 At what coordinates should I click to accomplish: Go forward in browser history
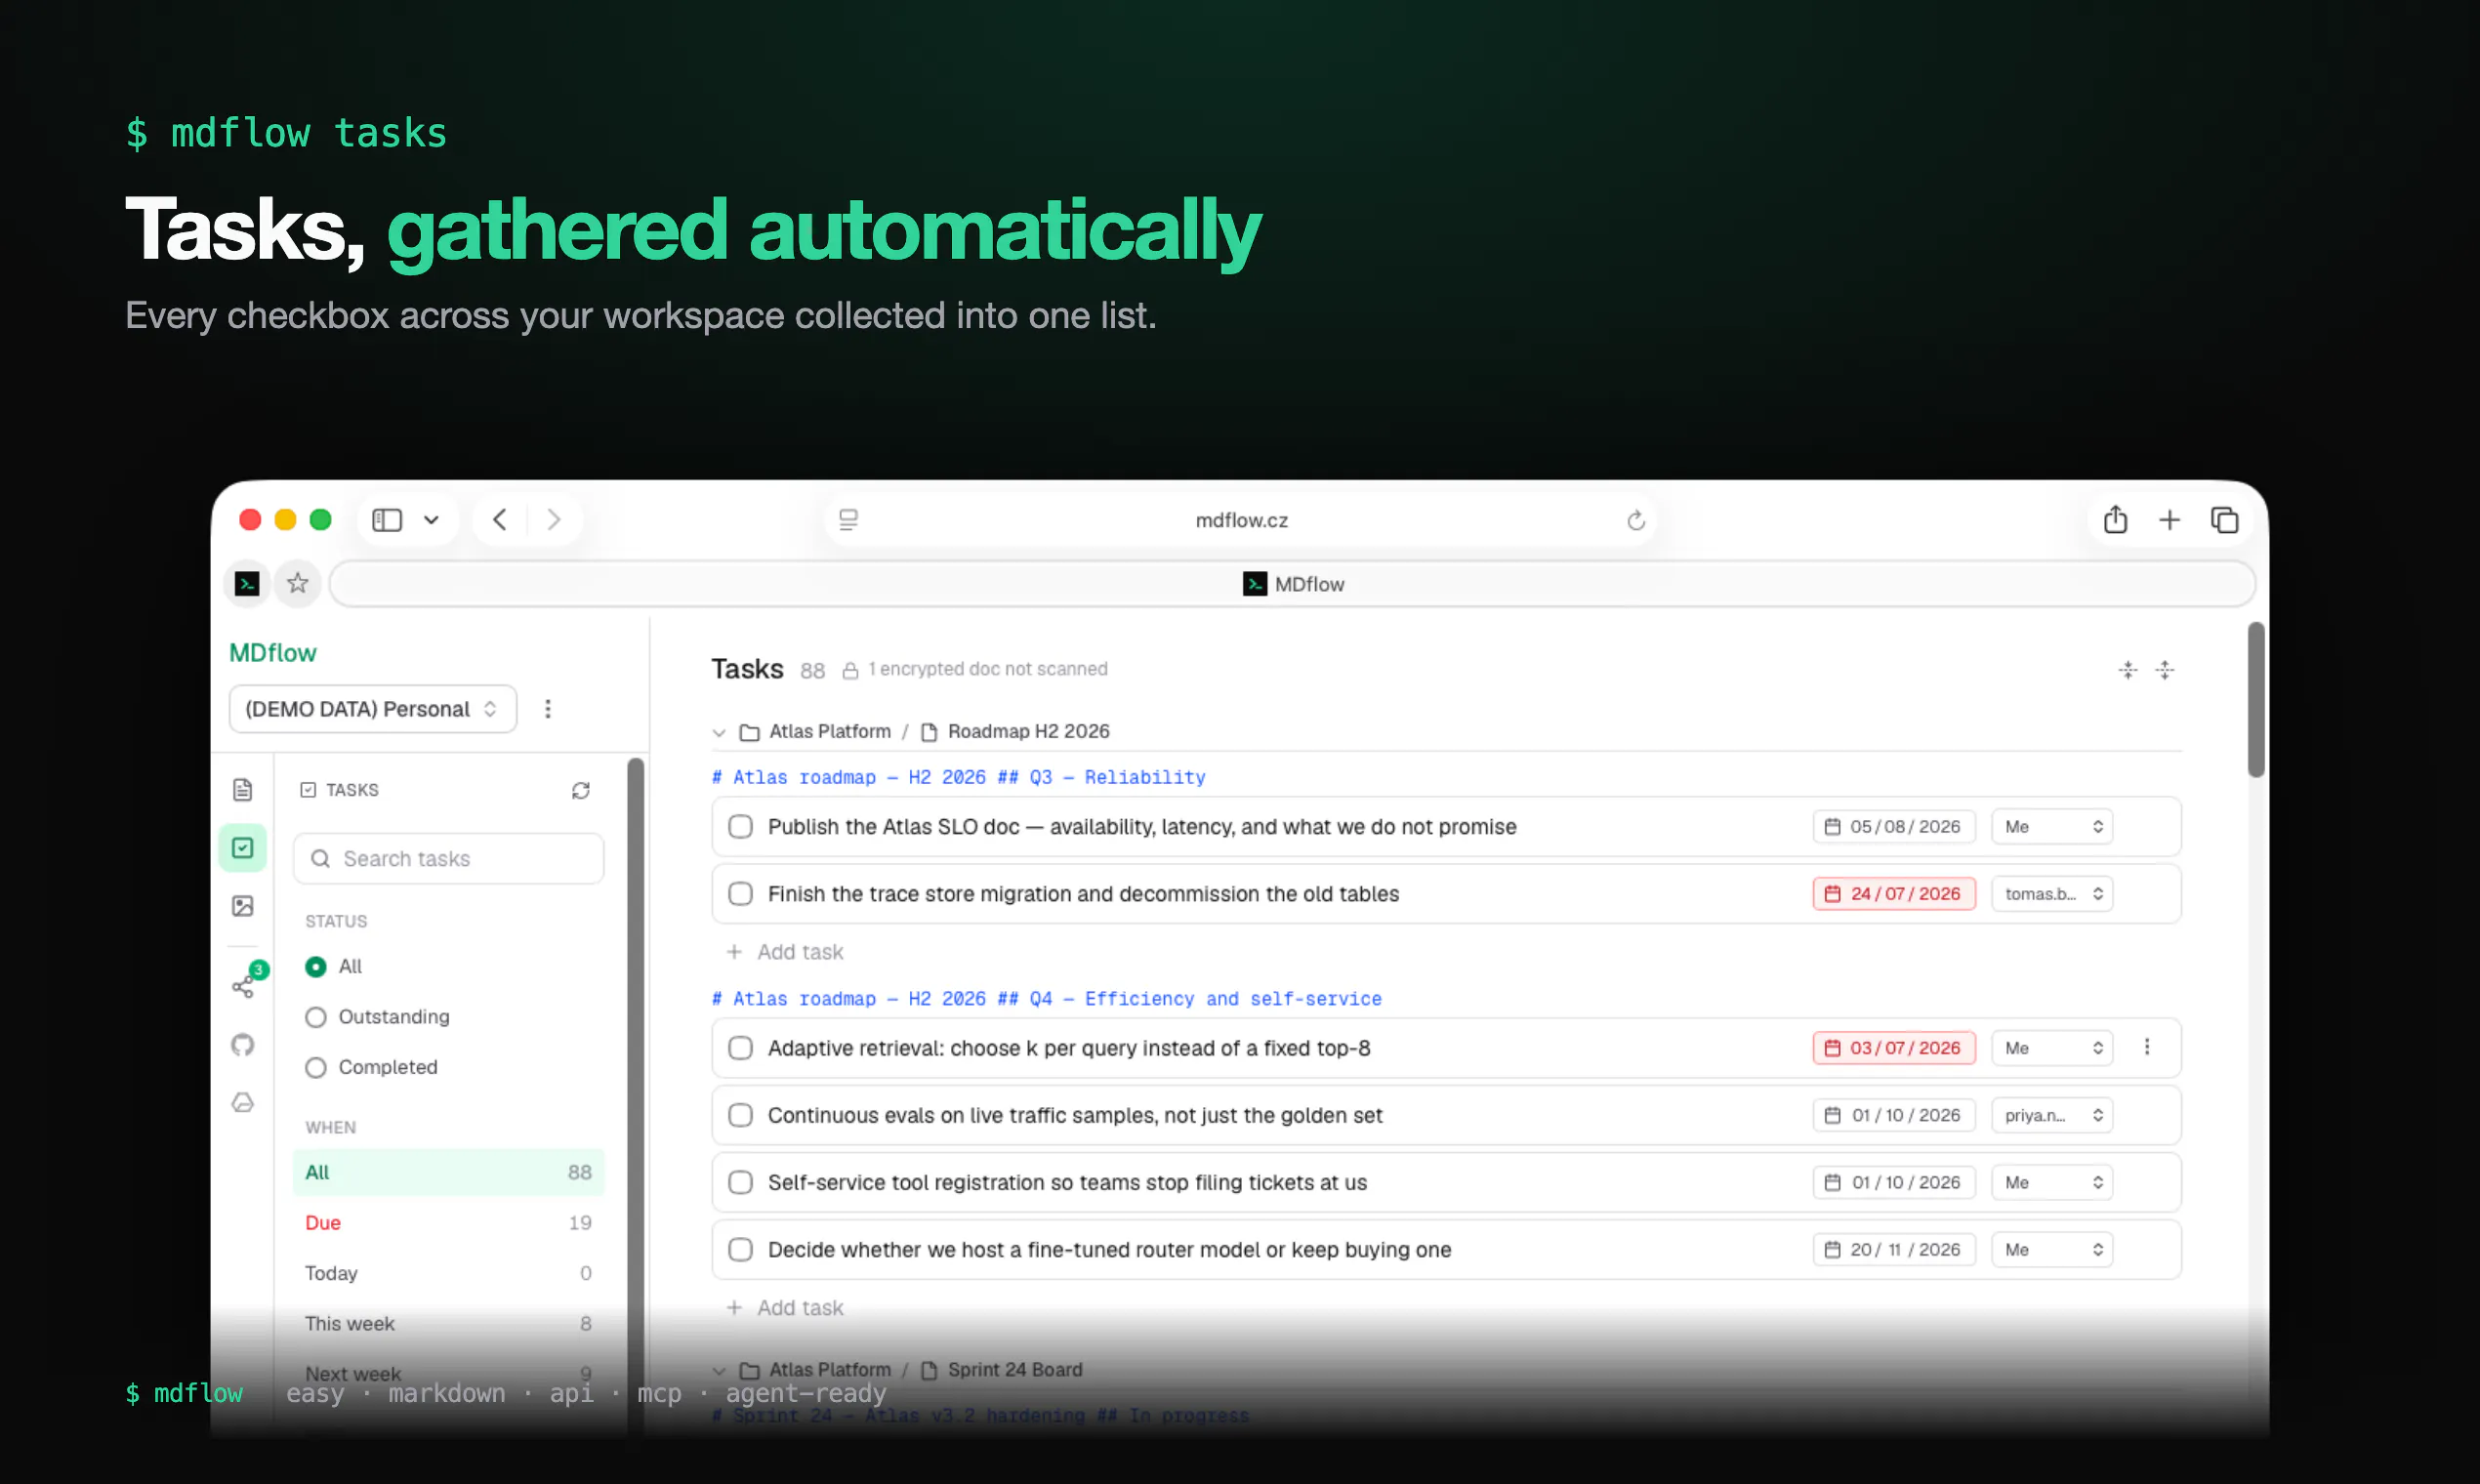pos(554,520)
